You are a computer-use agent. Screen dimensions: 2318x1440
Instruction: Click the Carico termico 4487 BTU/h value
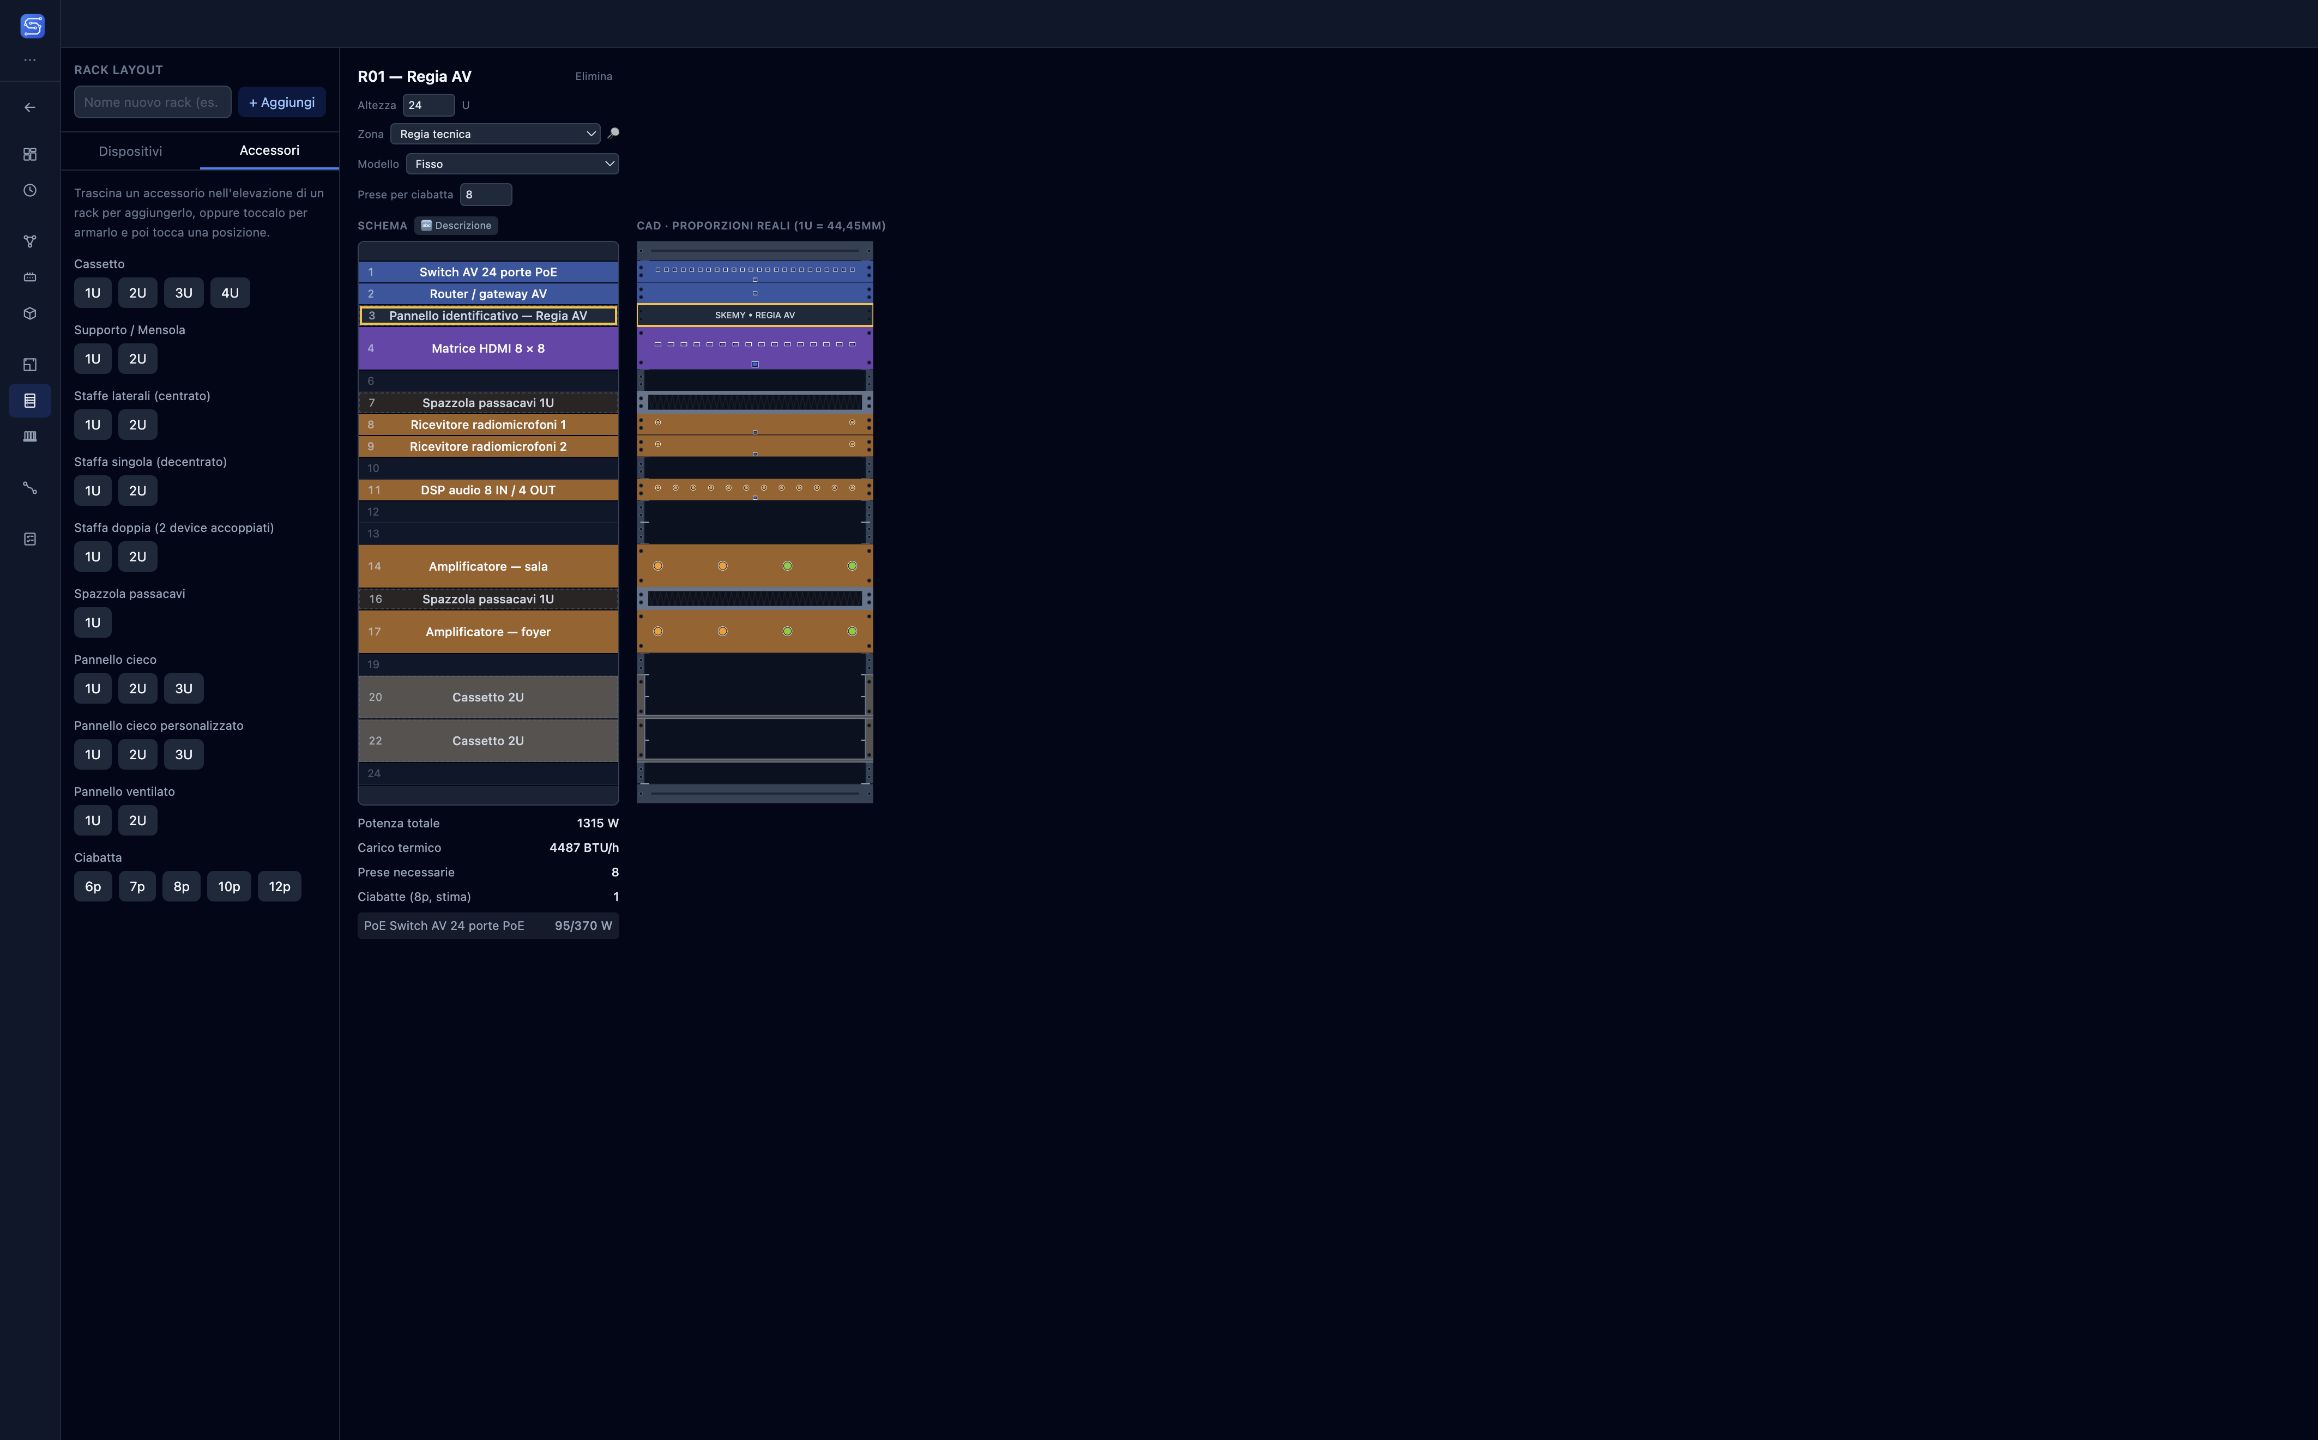(x=584, y=848)
